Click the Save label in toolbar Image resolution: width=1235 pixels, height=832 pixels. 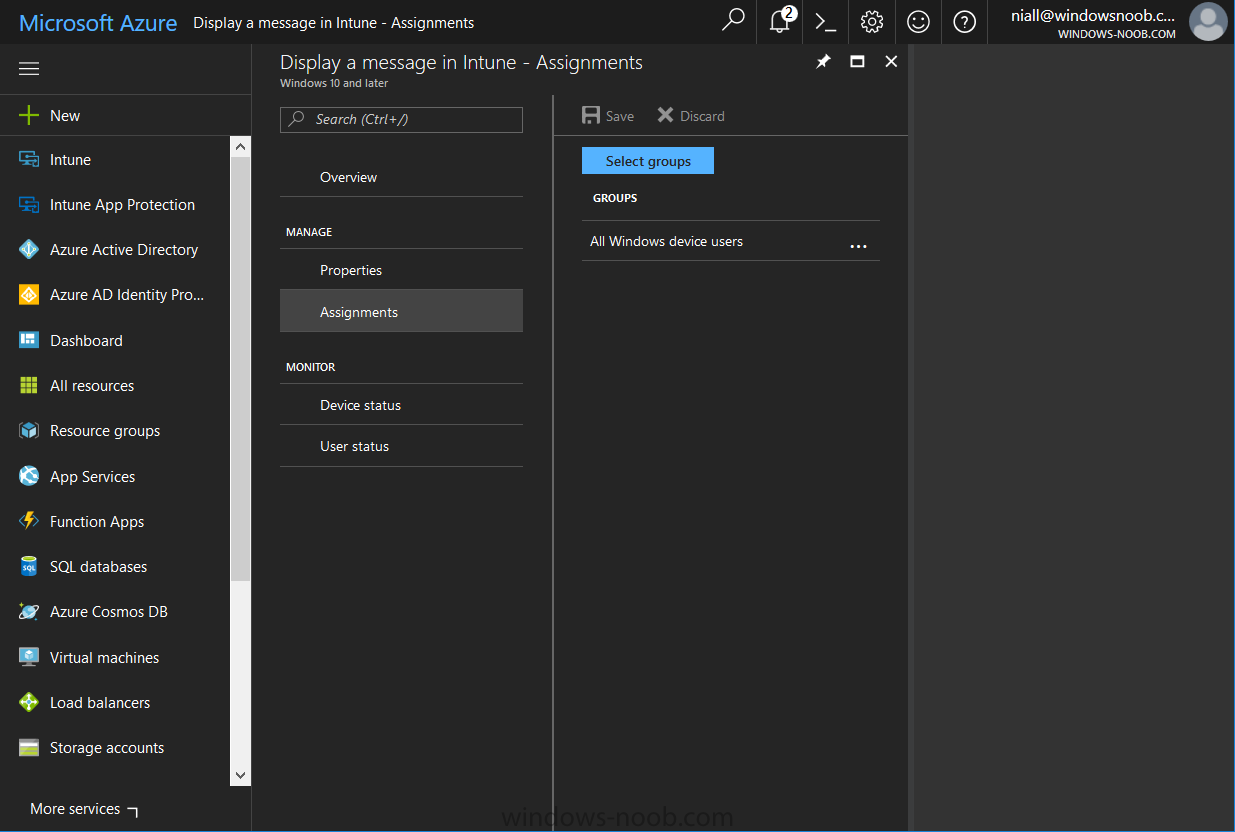[x=620, y=116]
